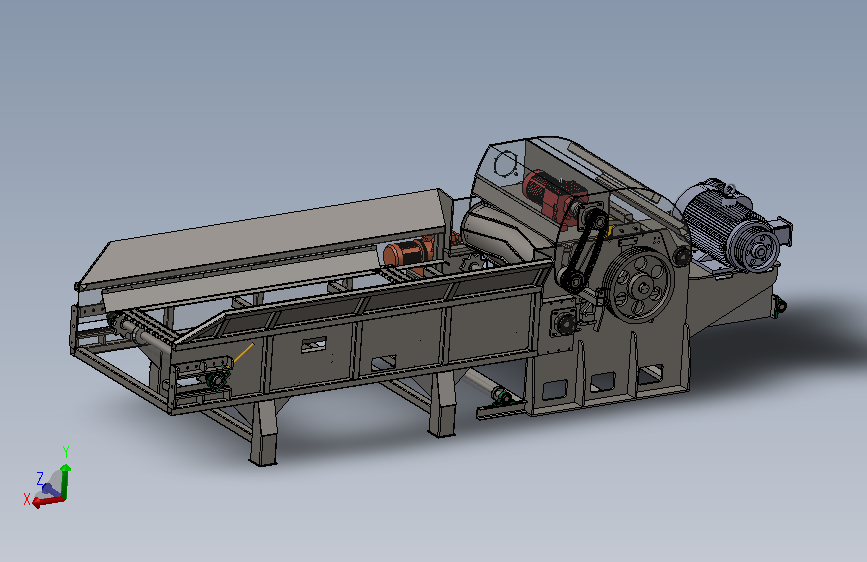This screenshot has height=562, width=867.
Task: Select the front support leg of conveyor
Action: tap(263, 433)
